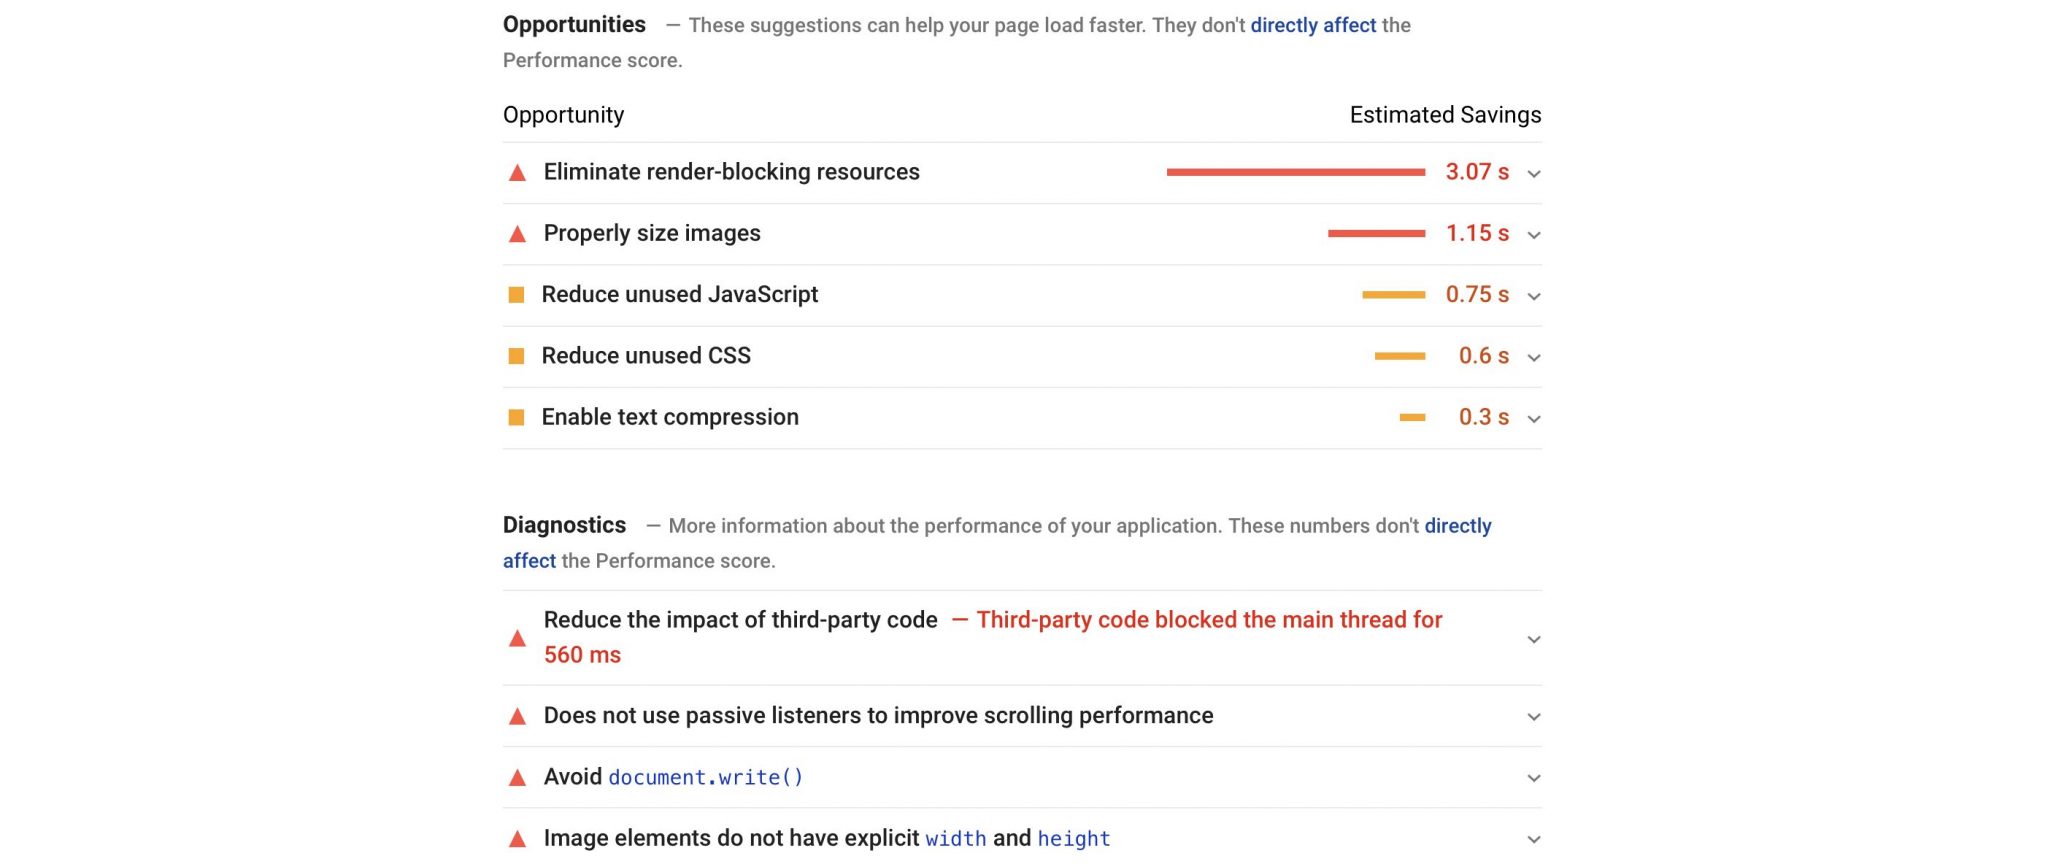Viewport: 2048px width, 864px height.
Task: Expand the Enable text compression details
Action: (x=1533, y=419)
